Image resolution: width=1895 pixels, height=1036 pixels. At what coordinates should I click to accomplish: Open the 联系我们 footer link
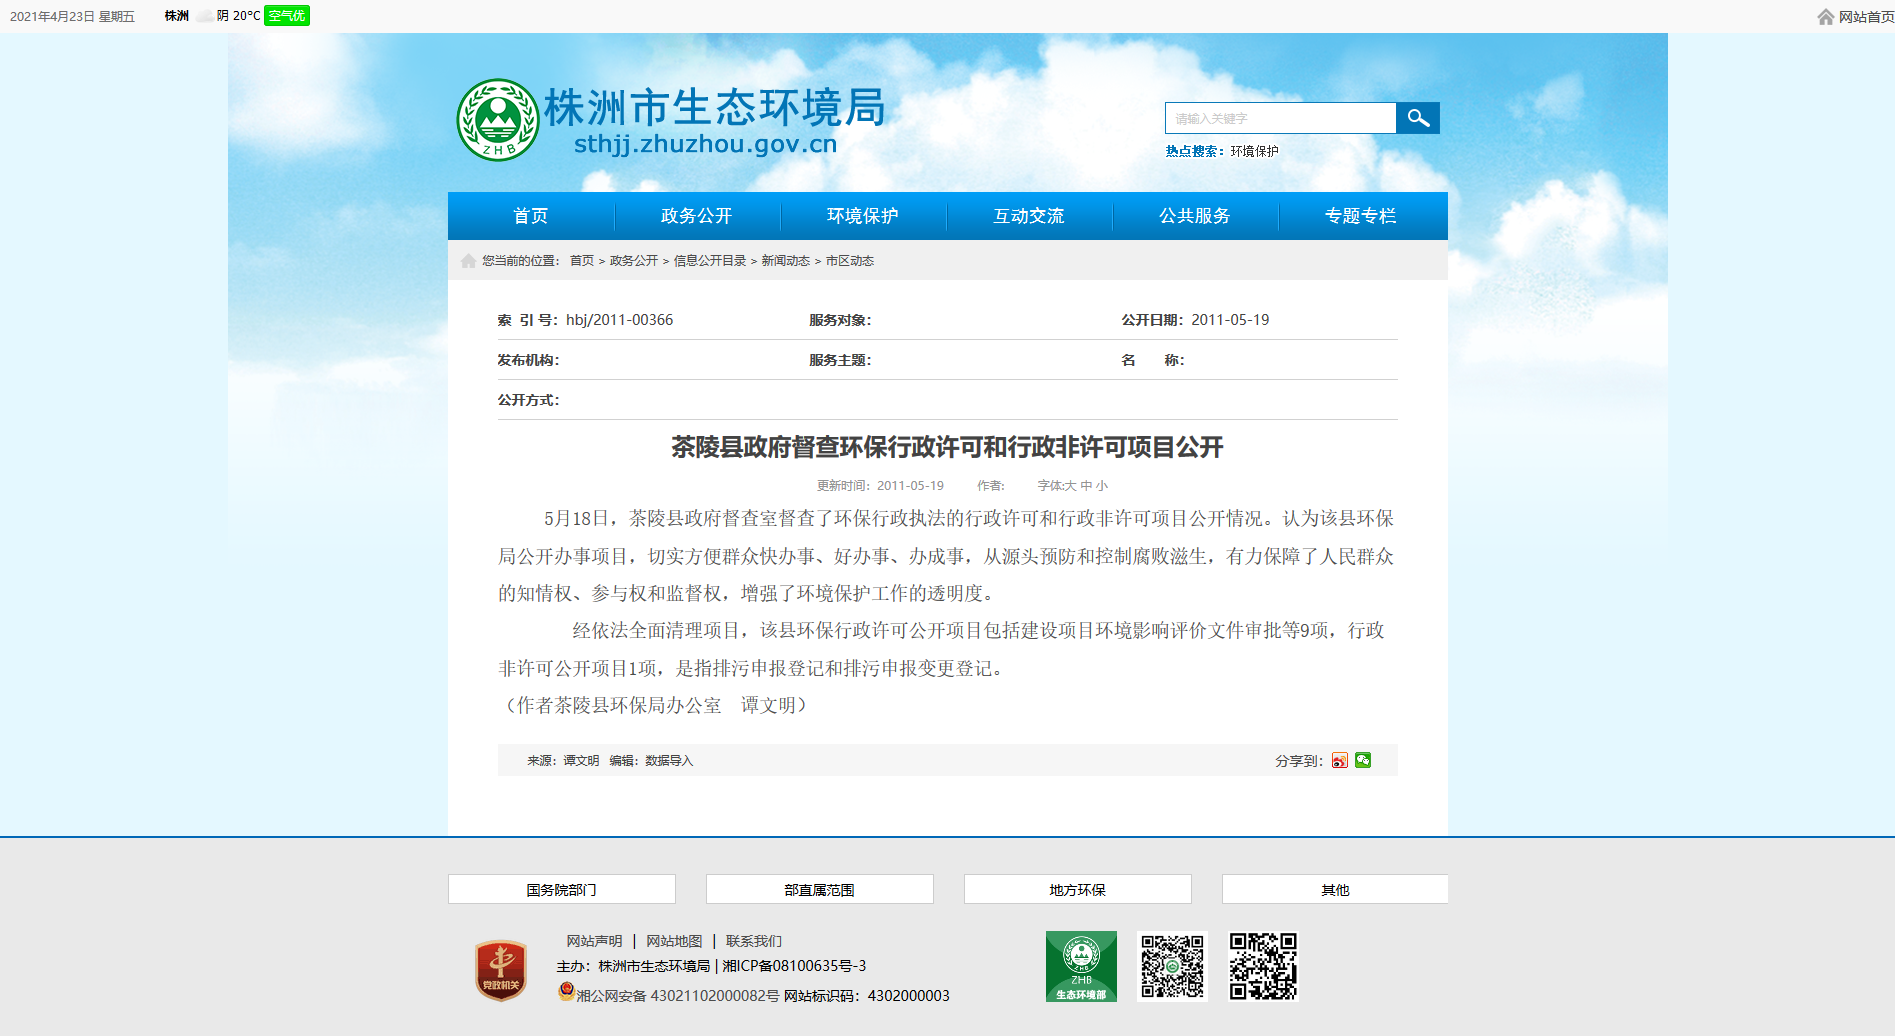point(754,941)
